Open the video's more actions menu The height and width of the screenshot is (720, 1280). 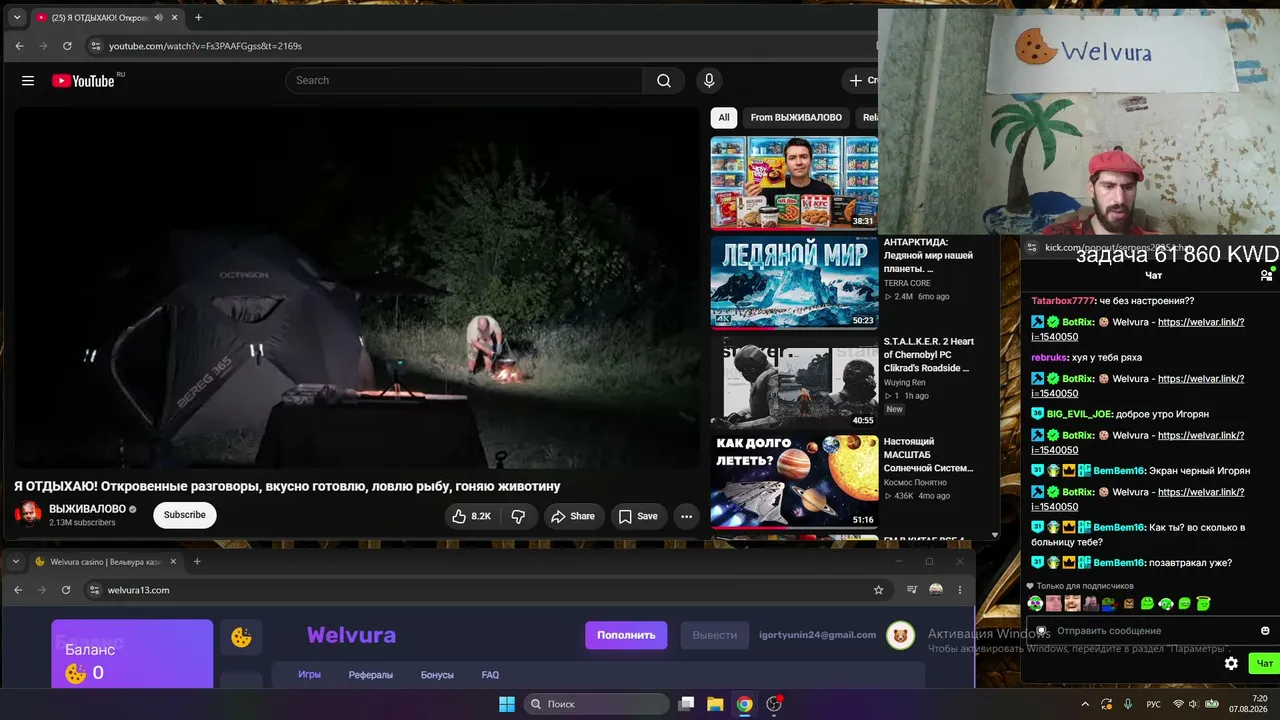click(x=686, y=516)
